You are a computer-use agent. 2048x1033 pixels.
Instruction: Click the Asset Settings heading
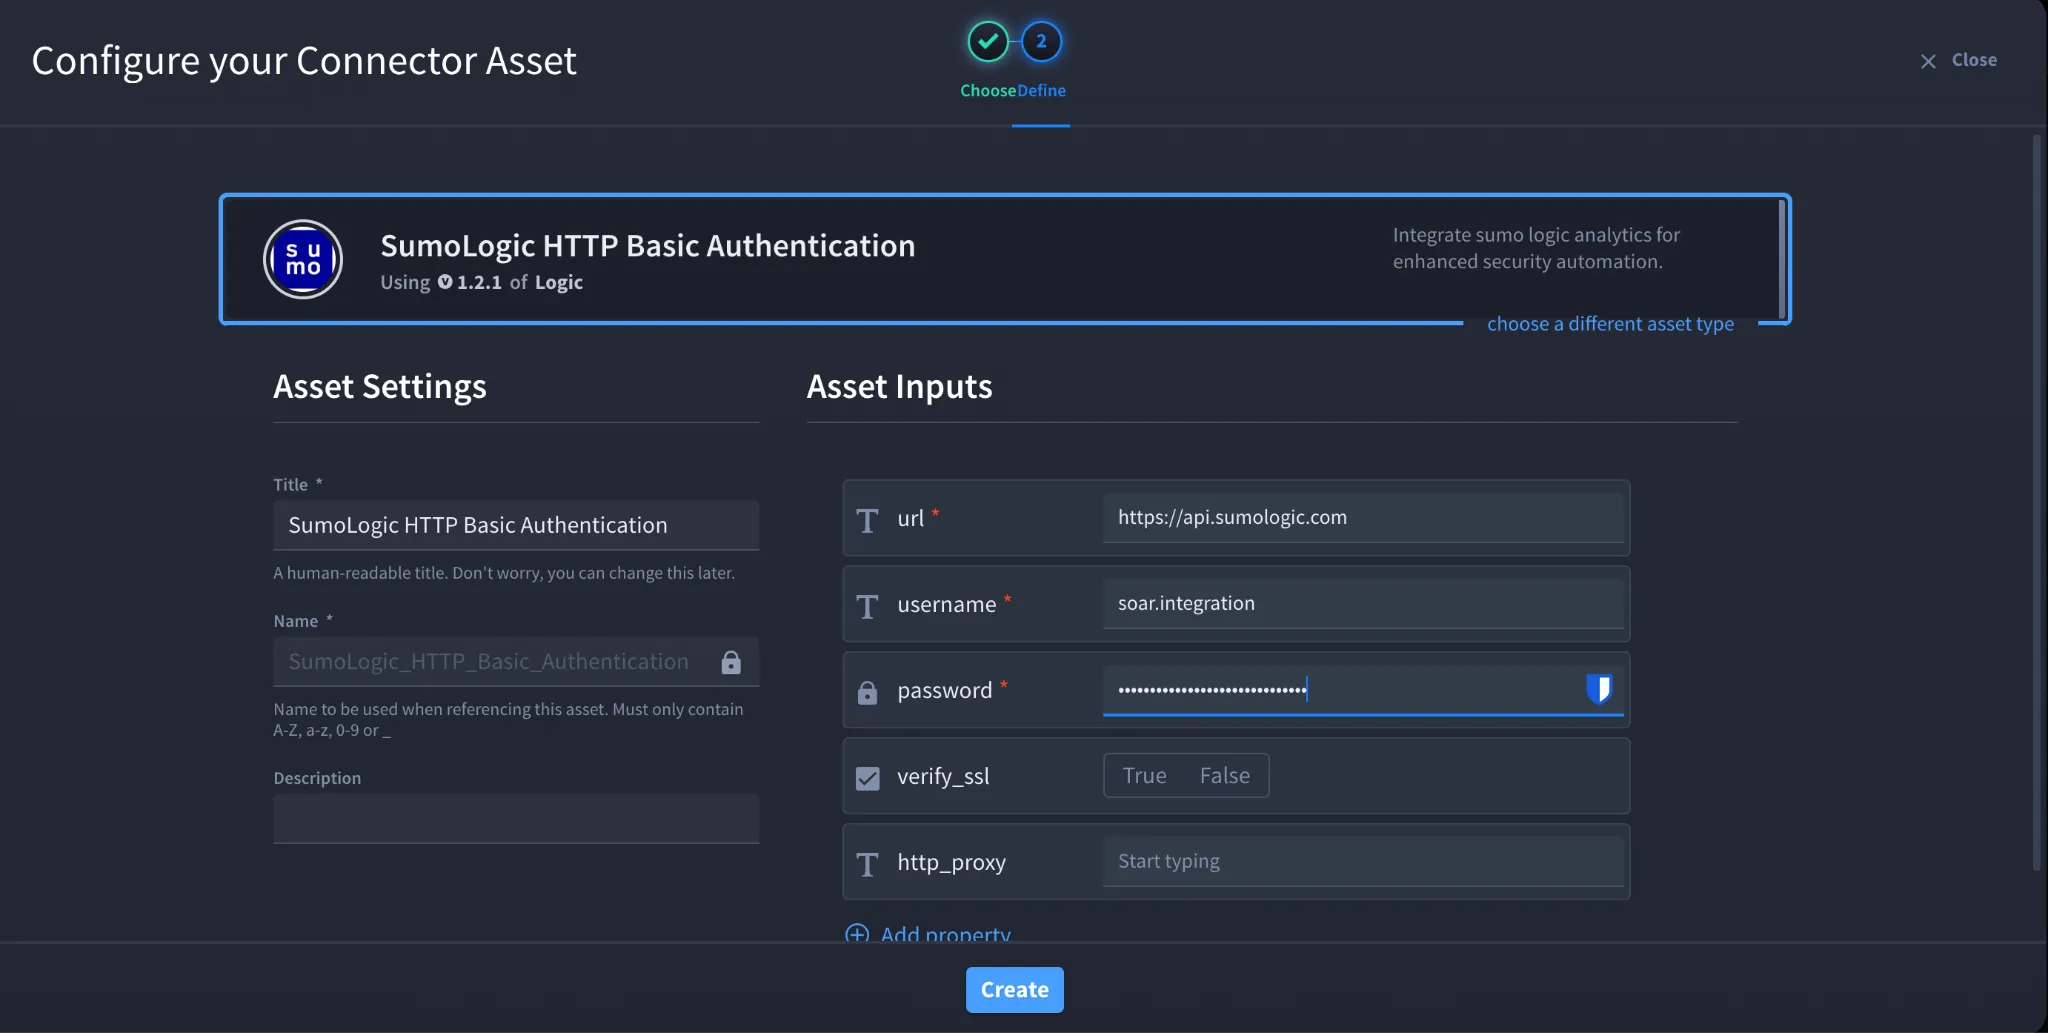click(380, 386)
